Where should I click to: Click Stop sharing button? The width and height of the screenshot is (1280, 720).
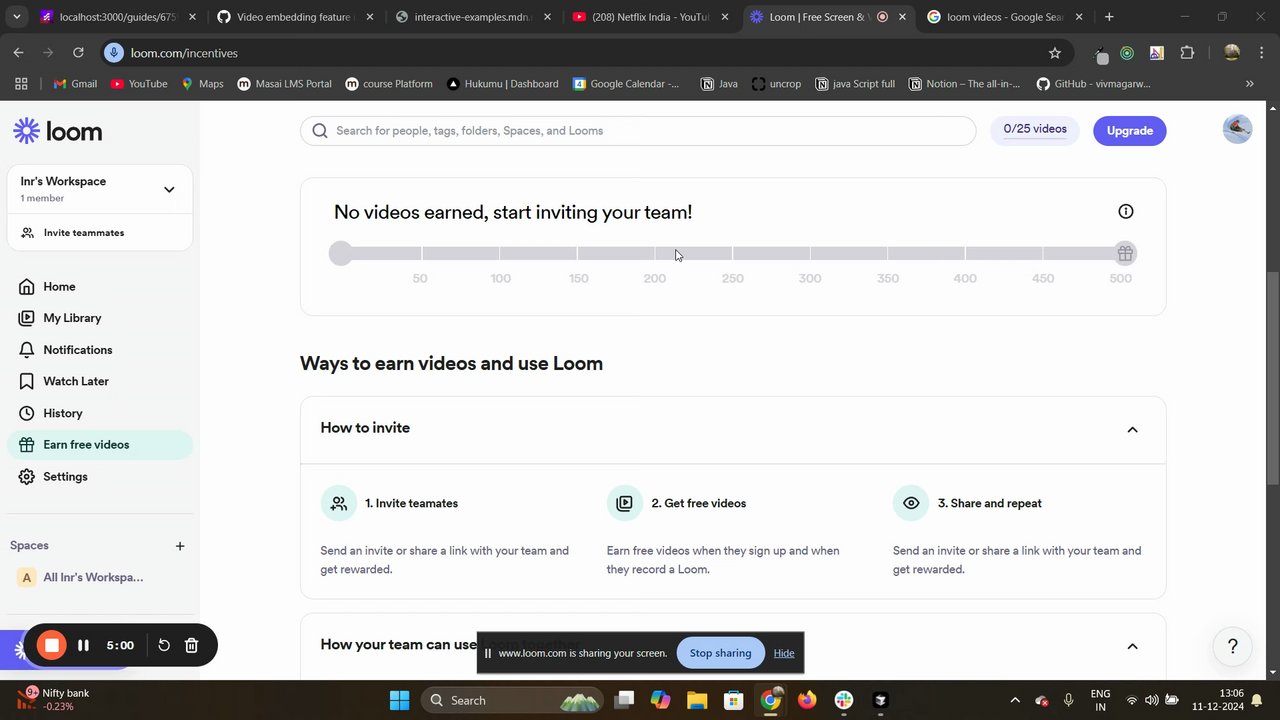[x=720, y=653]
